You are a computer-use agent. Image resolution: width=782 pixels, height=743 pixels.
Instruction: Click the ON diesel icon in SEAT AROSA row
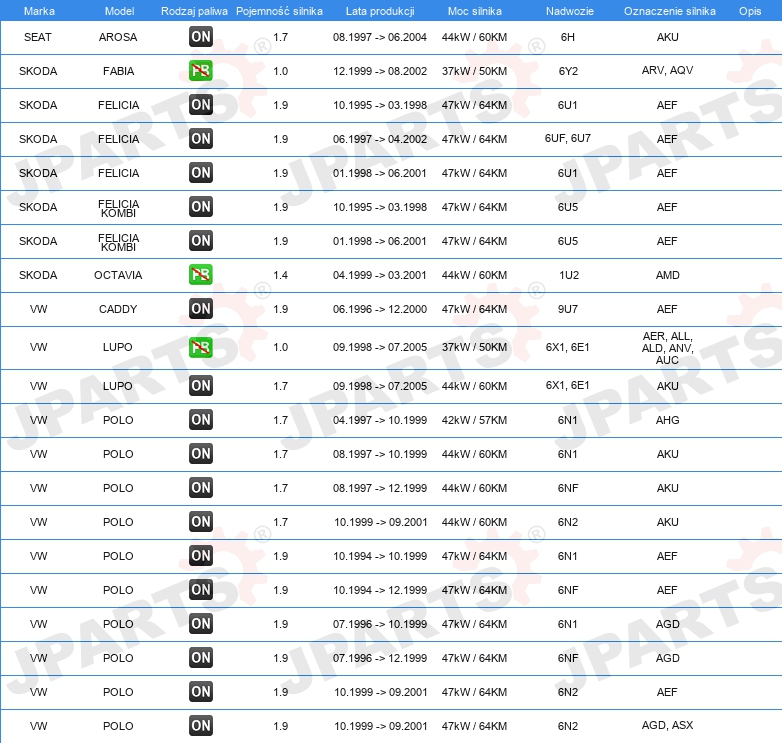tap(201, 36)
